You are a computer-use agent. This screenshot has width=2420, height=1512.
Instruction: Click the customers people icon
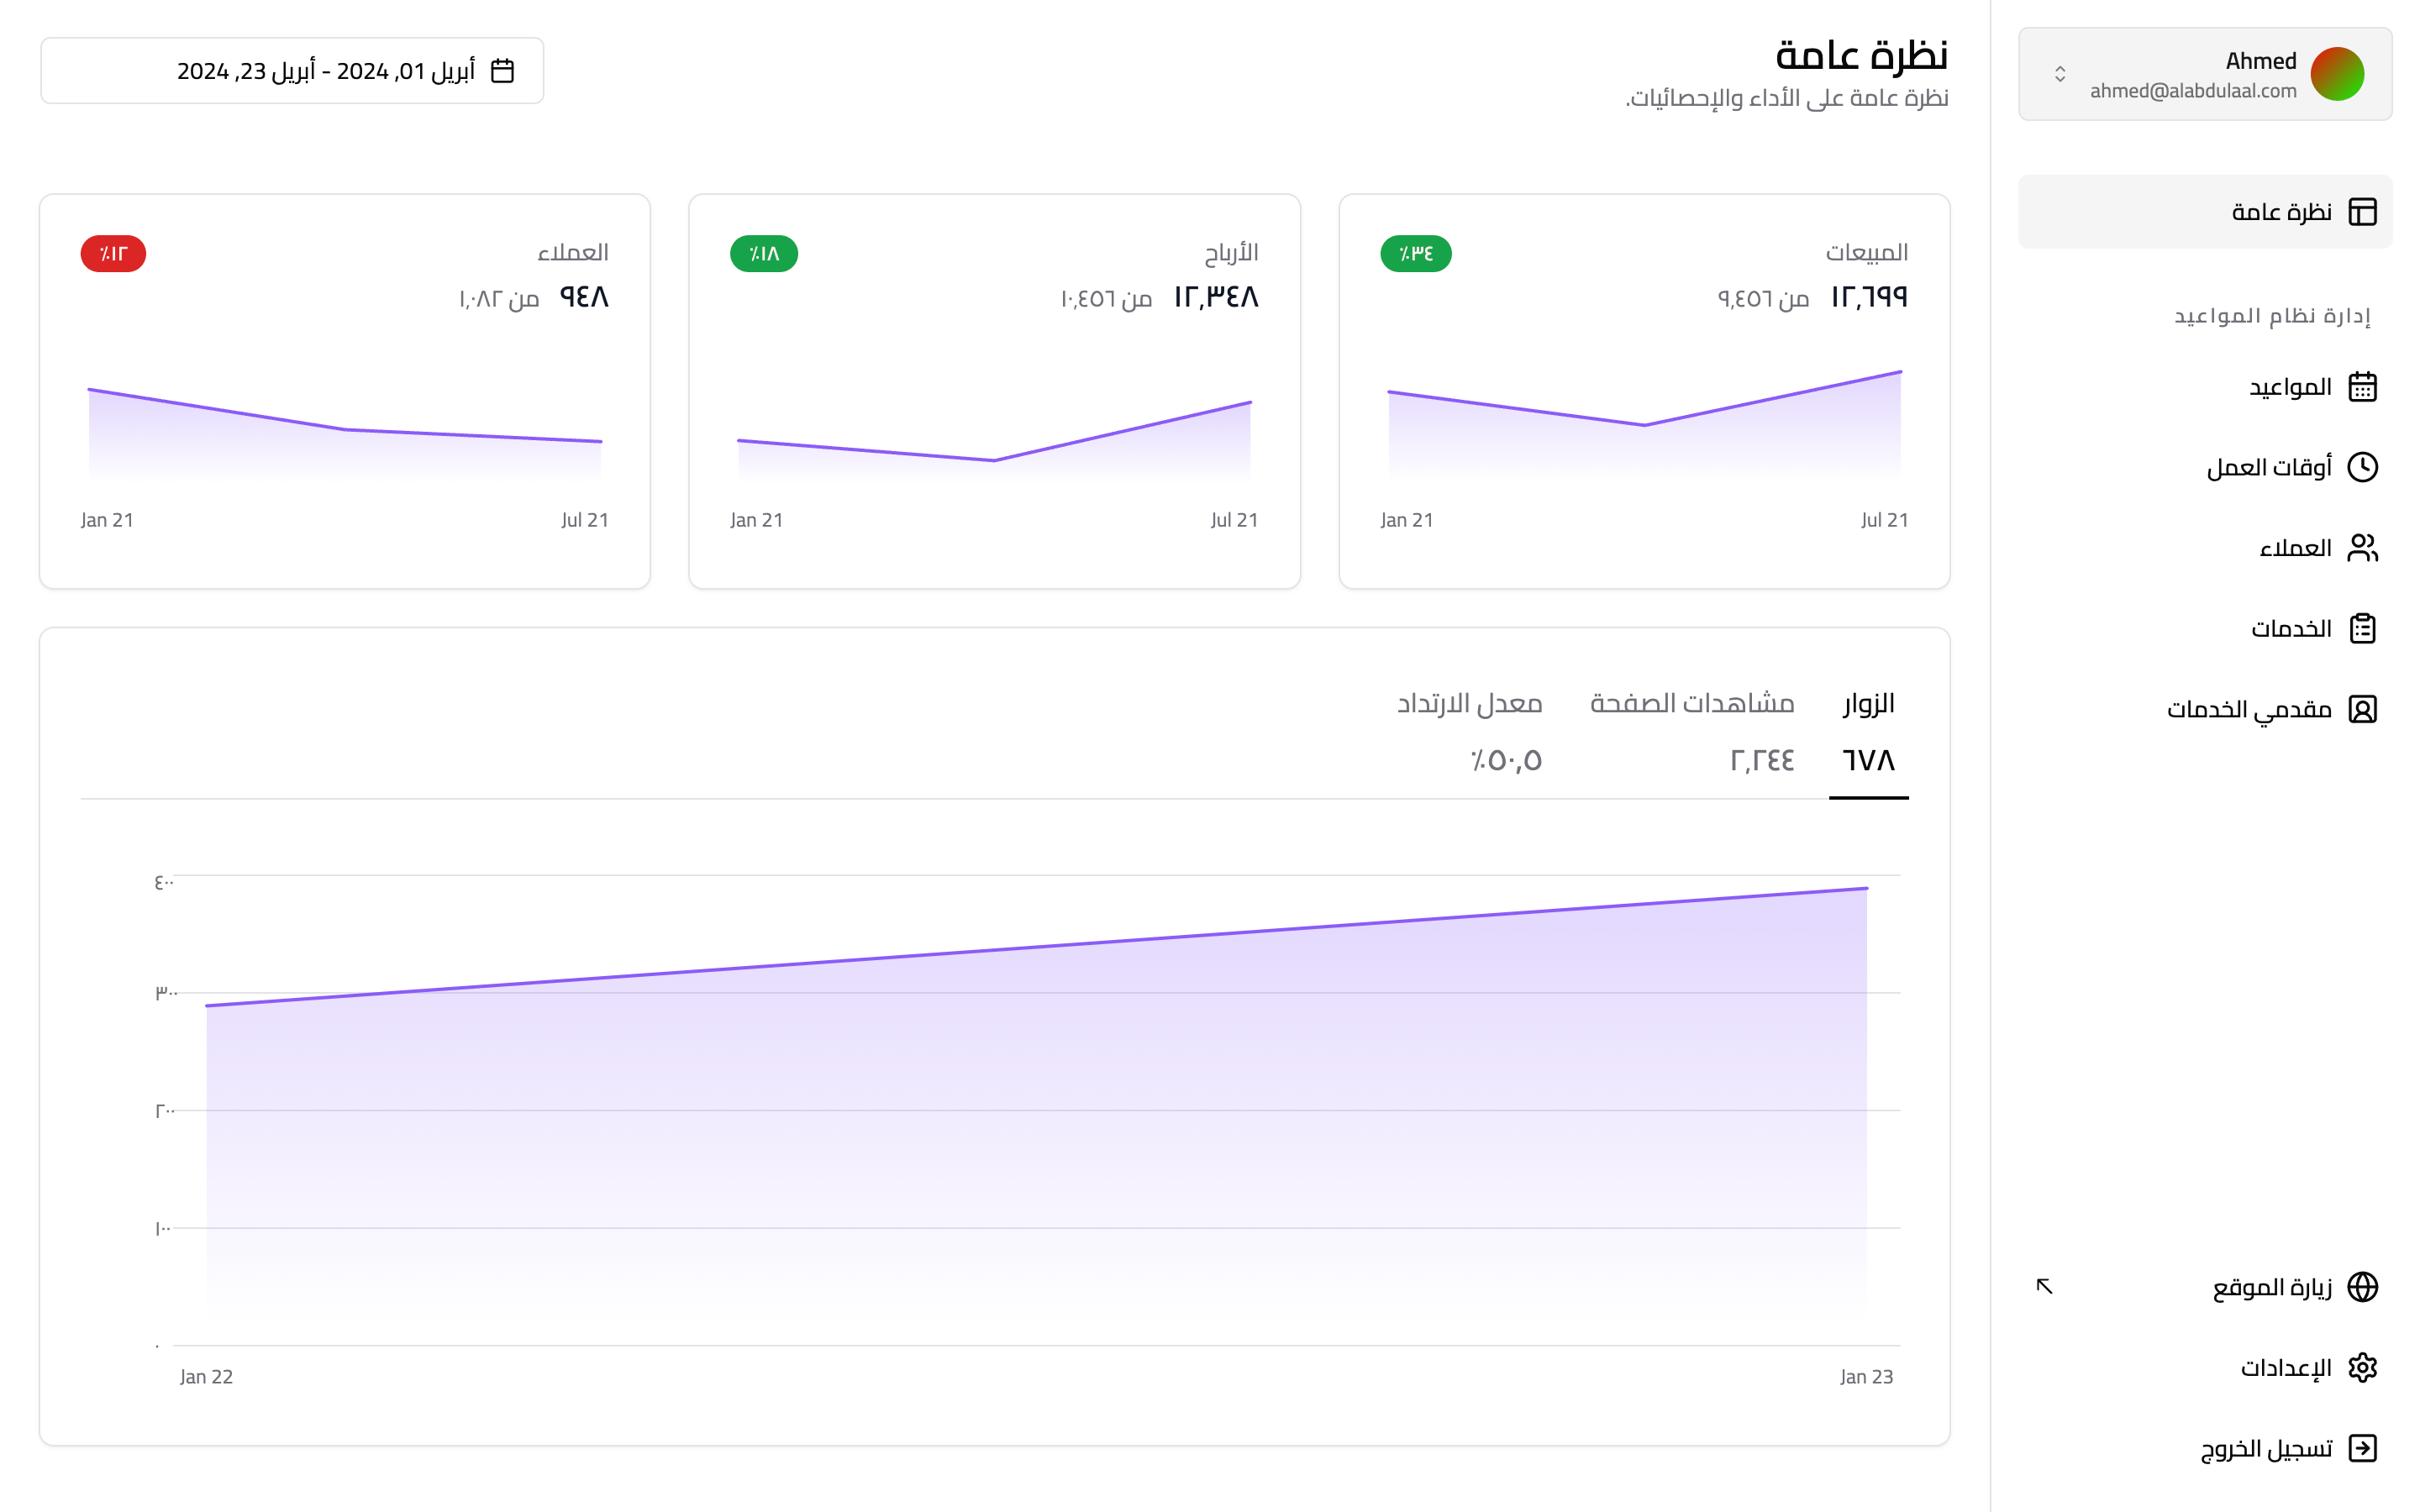(2362, 548)
